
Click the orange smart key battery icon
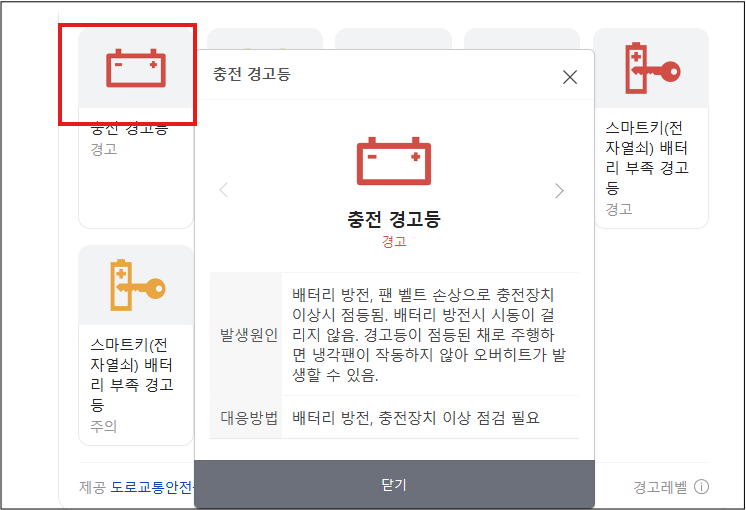point(136,285)
